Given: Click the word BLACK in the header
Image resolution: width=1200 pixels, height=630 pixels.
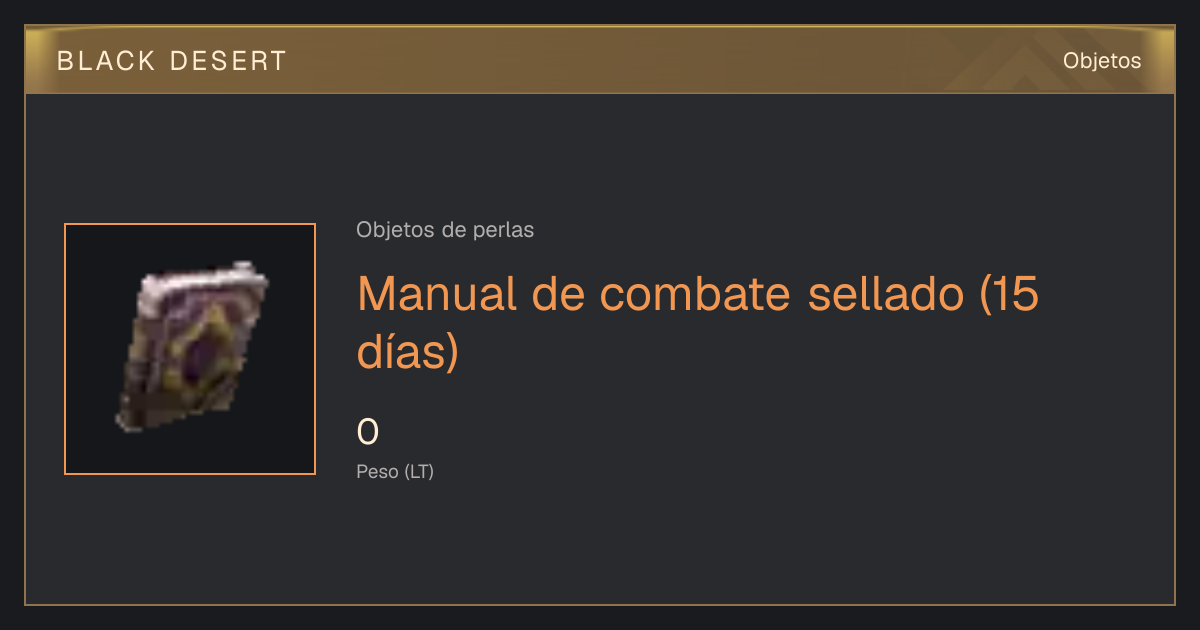Looking at the screenshot, I should (x=106, y=61).
